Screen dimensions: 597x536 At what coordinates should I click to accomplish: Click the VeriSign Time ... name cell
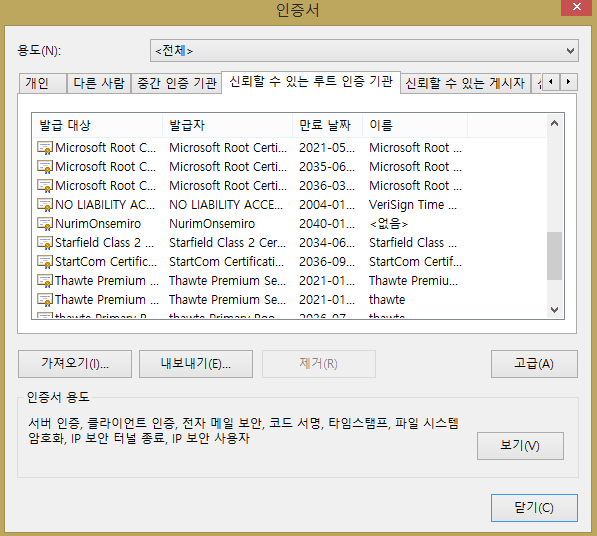[x=413, y=205]
